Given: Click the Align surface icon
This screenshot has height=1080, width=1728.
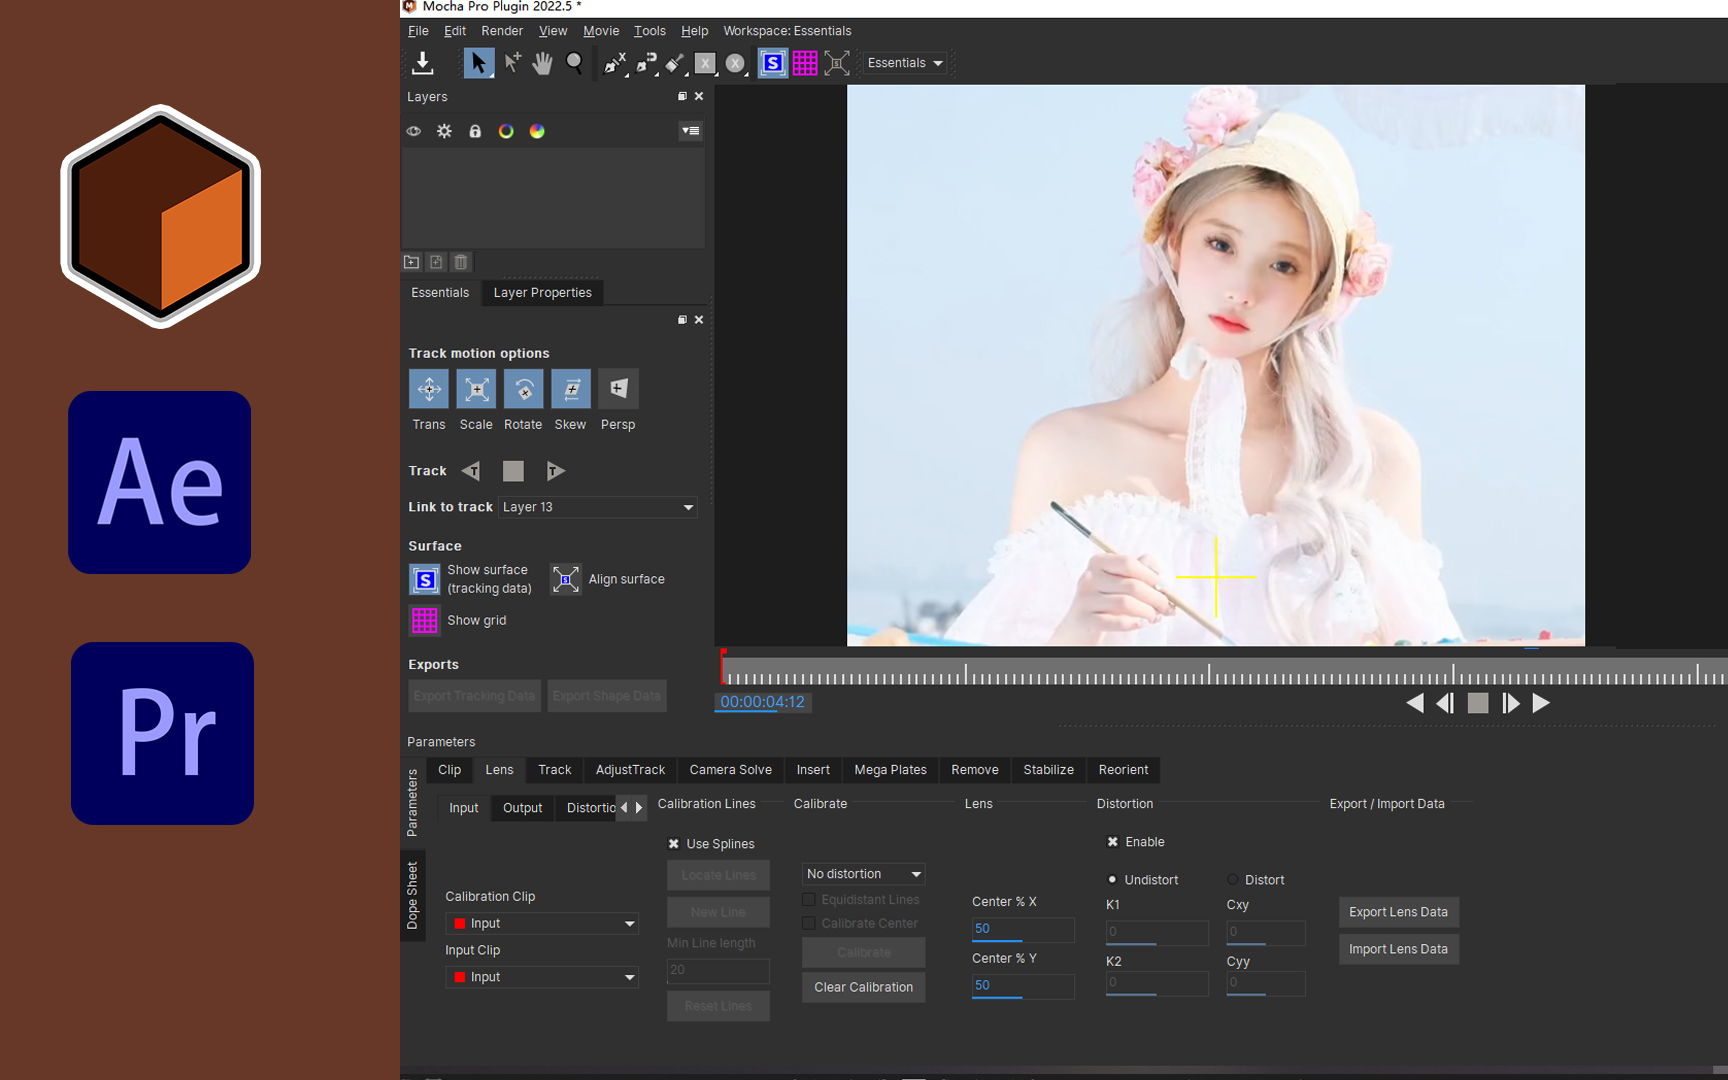Looking at the screenshot, I should 565,579.
